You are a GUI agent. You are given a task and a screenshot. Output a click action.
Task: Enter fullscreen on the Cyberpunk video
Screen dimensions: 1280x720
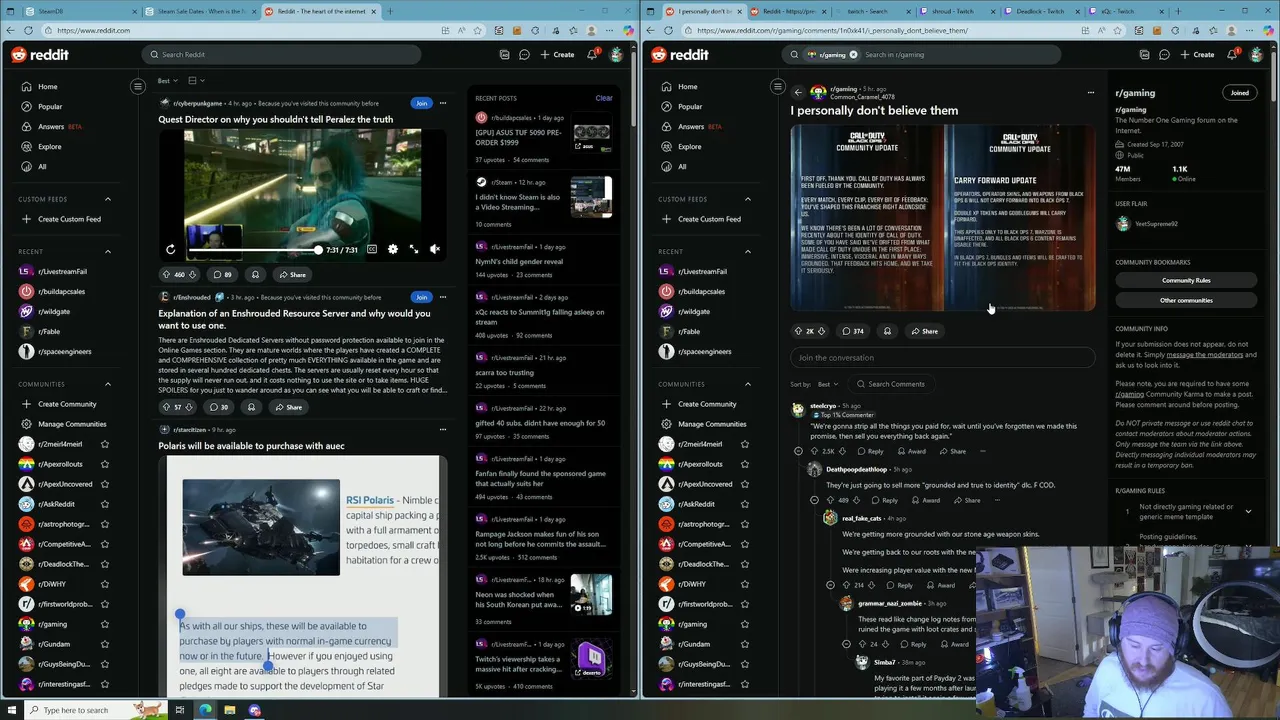pos(413,249)
